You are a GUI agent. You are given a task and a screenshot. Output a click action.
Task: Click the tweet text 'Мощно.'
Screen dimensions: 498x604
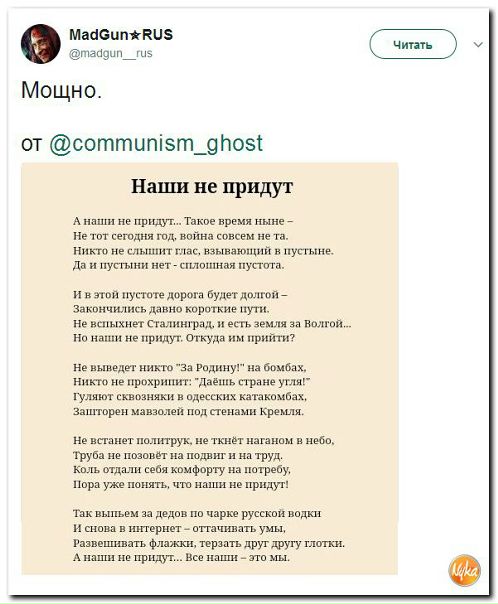62,90
